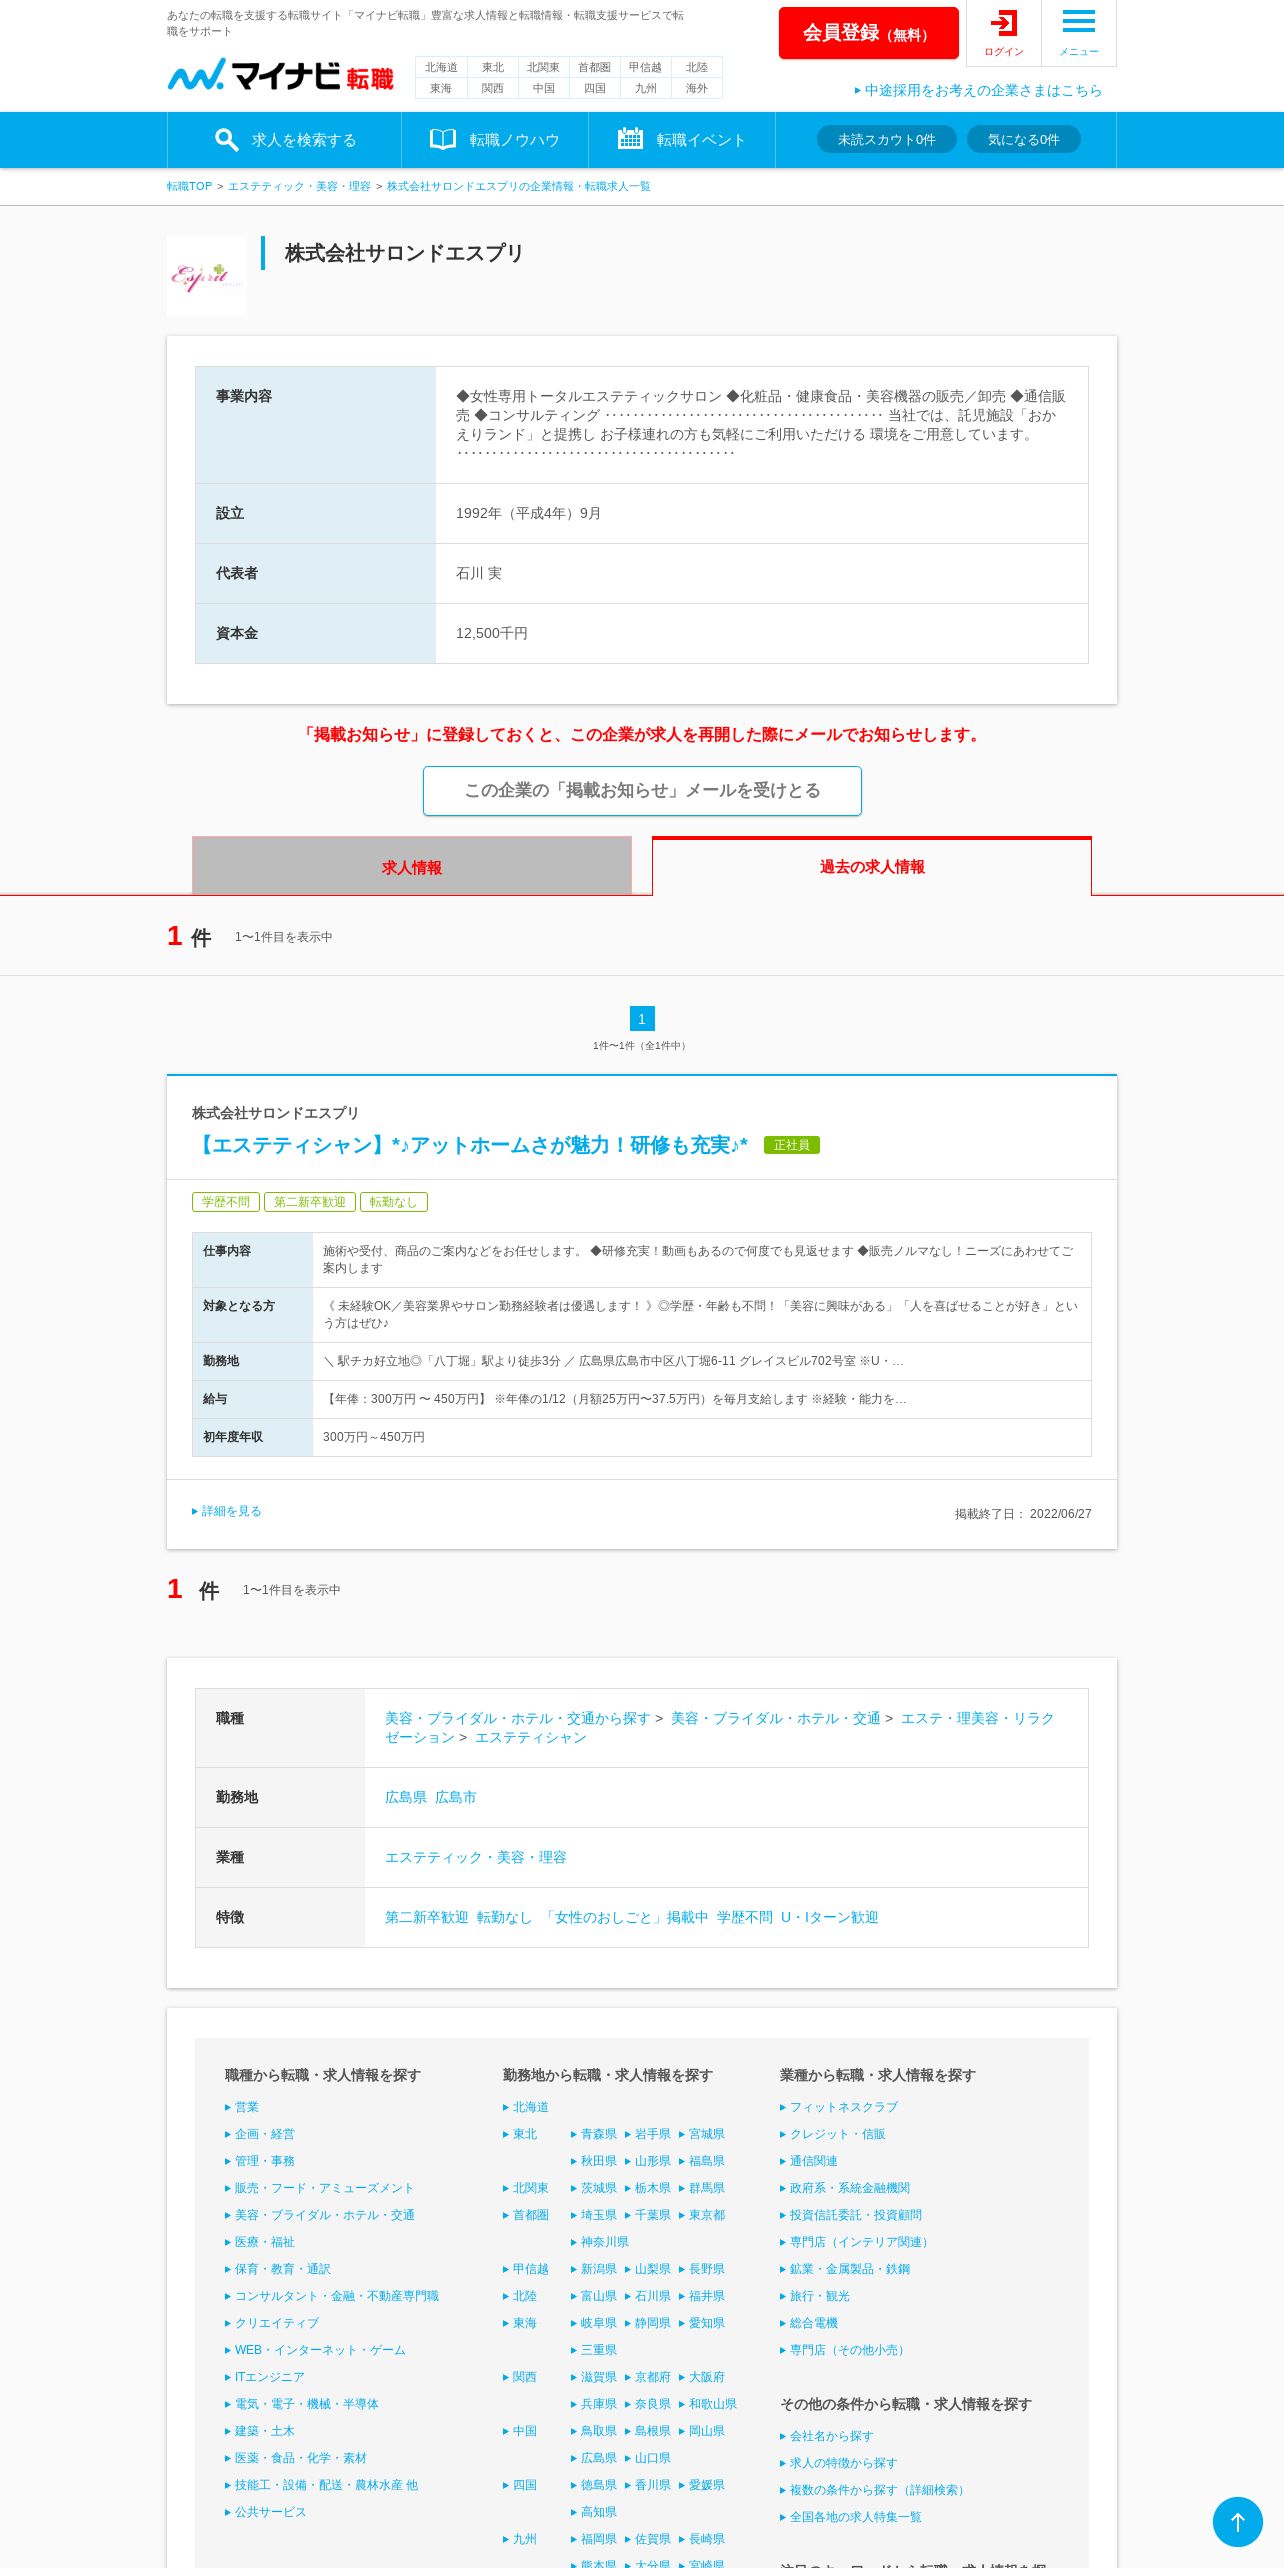Click 12,500千円 capital value
This screenshot has height=2568, width=1284.
click(492, 633)
